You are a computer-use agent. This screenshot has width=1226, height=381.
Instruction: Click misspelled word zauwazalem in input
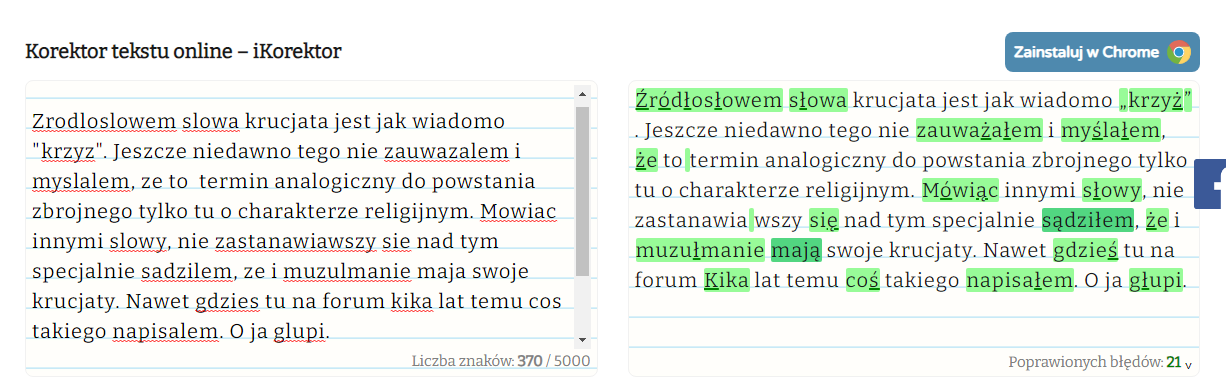coord(446,152)
